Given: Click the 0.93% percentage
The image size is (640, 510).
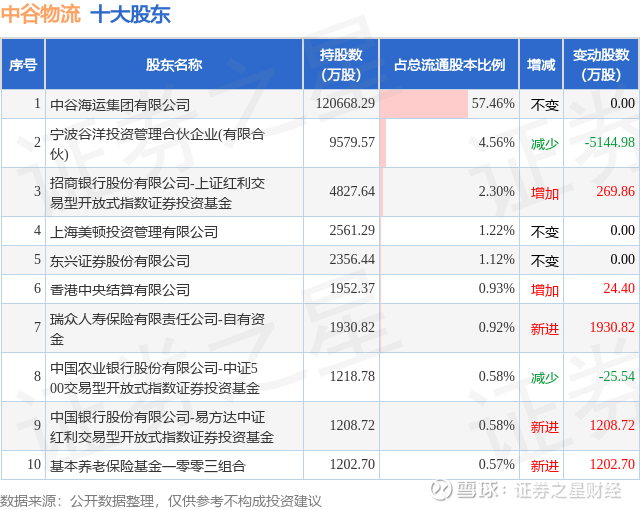Looking at the screenshot, I should tap(496, 288).
